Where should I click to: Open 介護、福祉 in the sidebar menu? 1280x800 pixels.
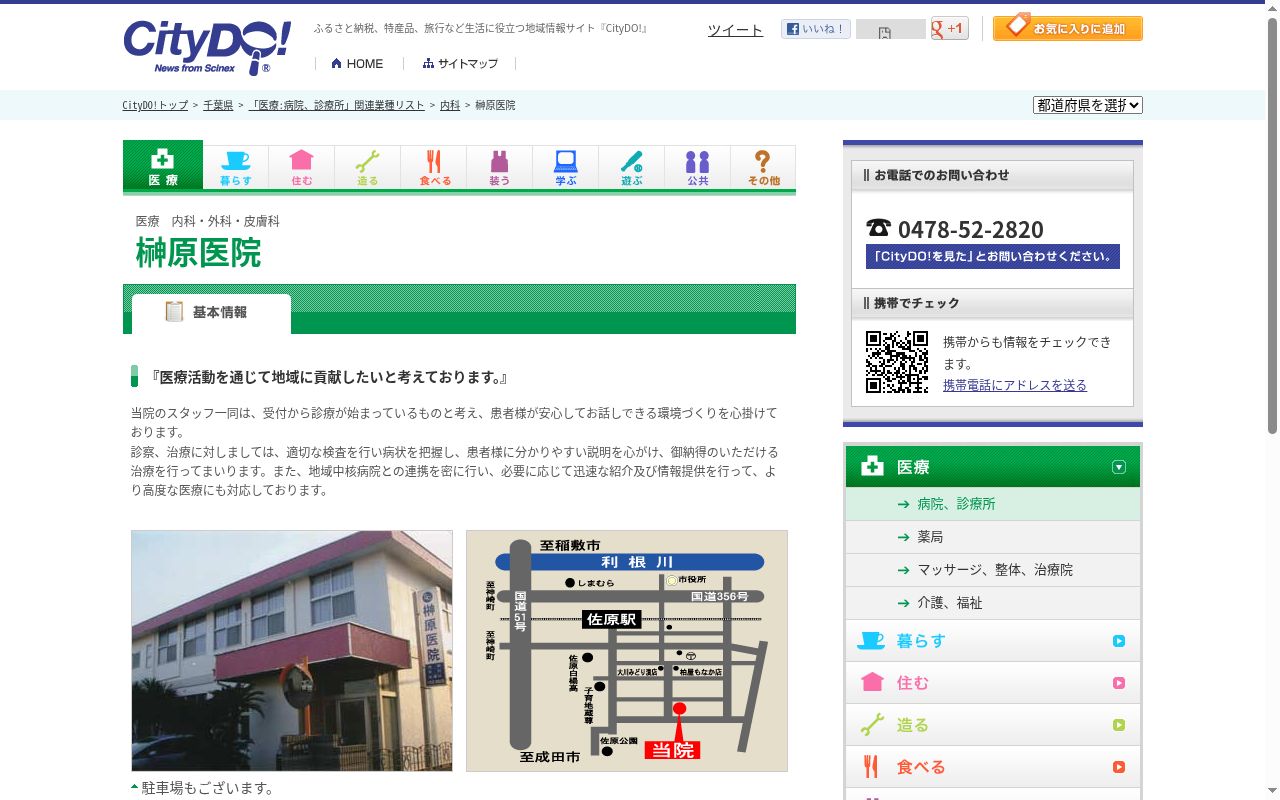pyautogui.click(x=993, y=603)
